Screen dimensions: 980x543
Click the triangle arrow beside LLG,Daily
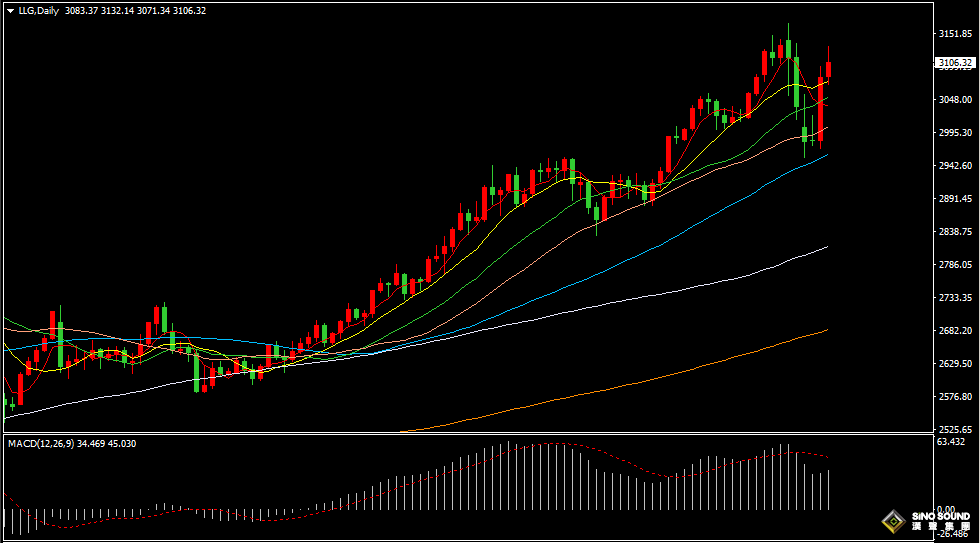coord(10,10)
